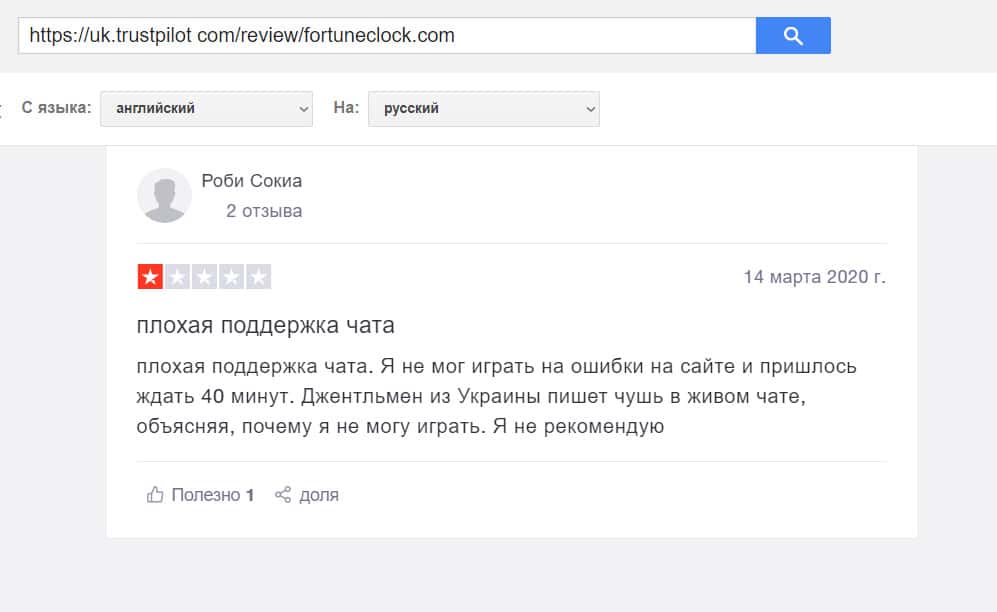
Task: Click the review body text paragraph
Action: point(498,397)
